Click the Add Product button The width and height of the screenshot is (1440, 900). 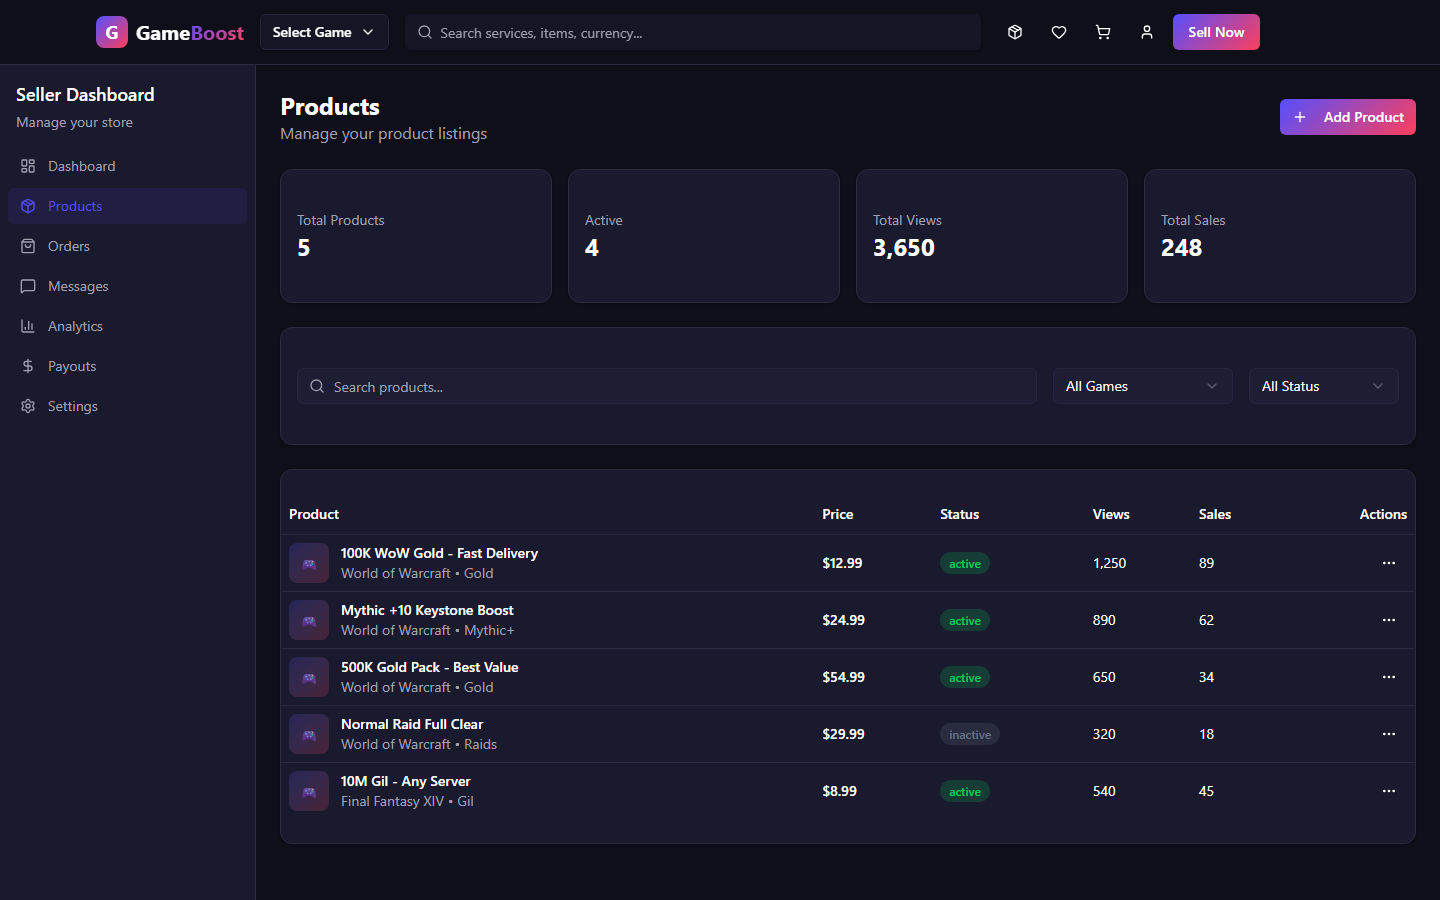point(1347,117)
